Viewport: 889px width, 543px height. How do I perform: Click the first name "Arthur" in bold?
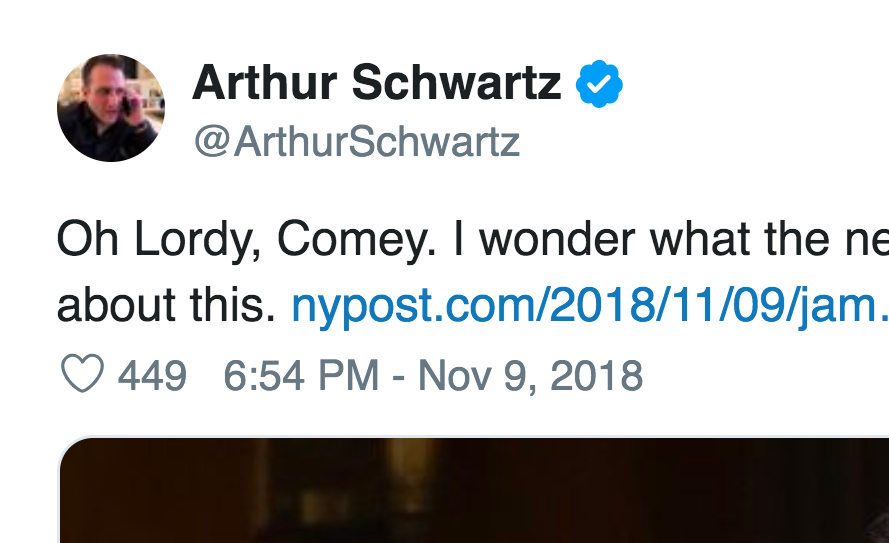(265, 83)
